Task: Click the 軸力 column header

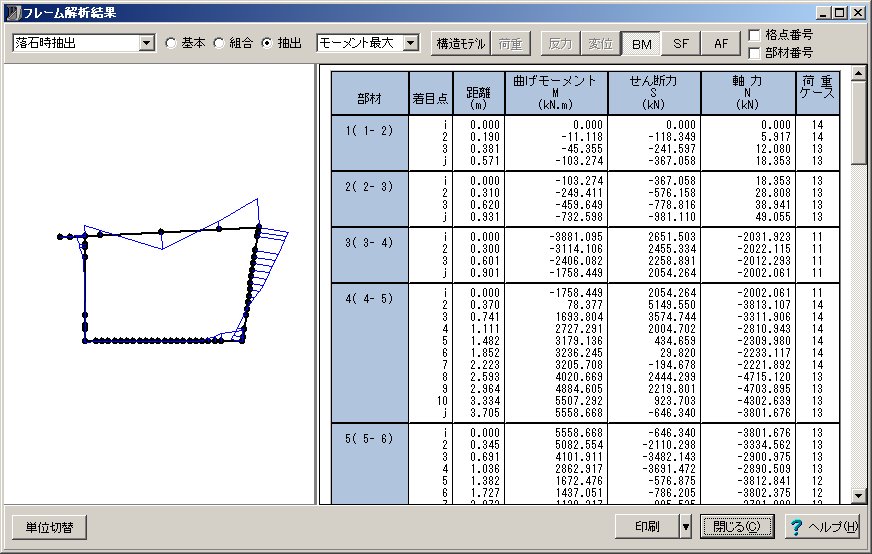Action: (748, 93)
